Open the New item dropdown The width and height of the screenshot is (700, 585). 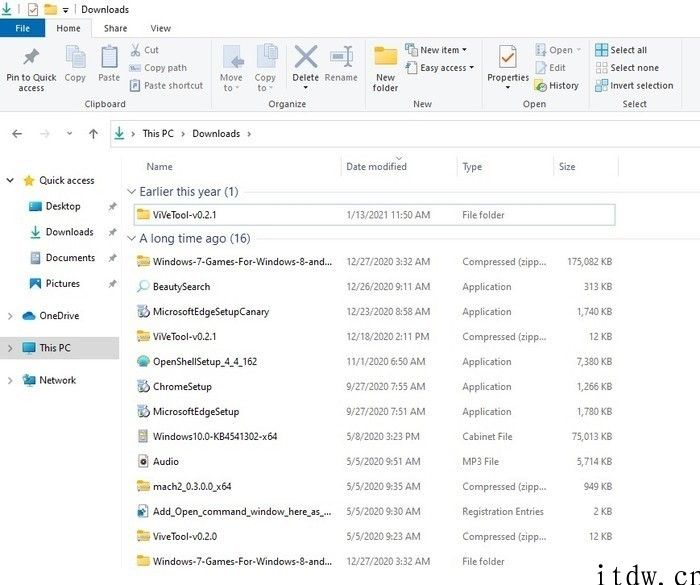(436, 50)
